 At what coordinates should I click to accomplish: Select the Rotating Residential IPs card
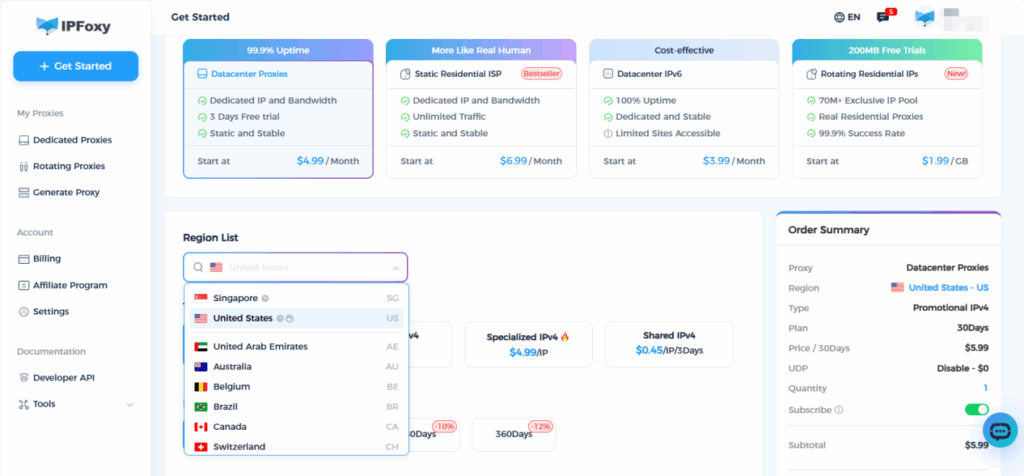pyautogui.click(x=887, y=109)
